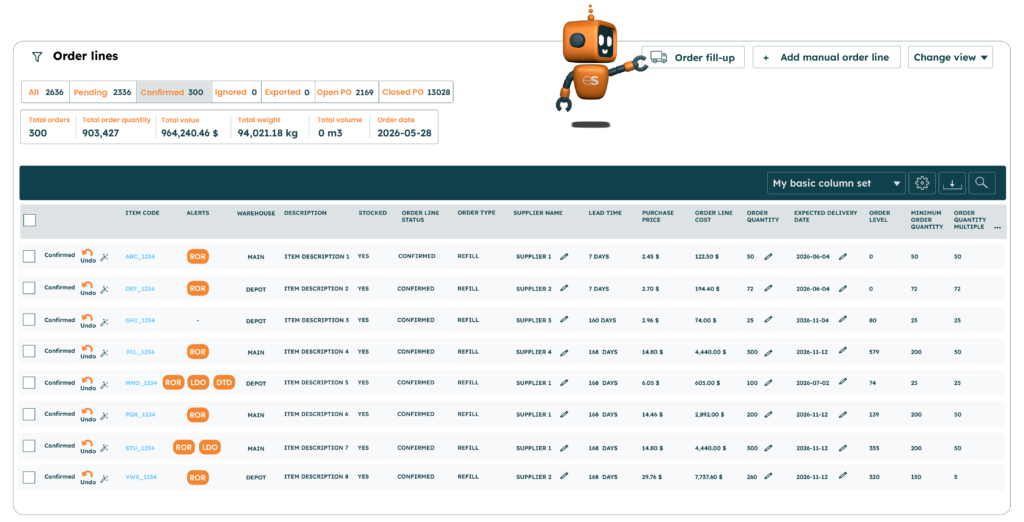Edit order quantity 72 pencil icon
Image resolution: width=1024 pixels, height=522 pixels.
point(768,288)
